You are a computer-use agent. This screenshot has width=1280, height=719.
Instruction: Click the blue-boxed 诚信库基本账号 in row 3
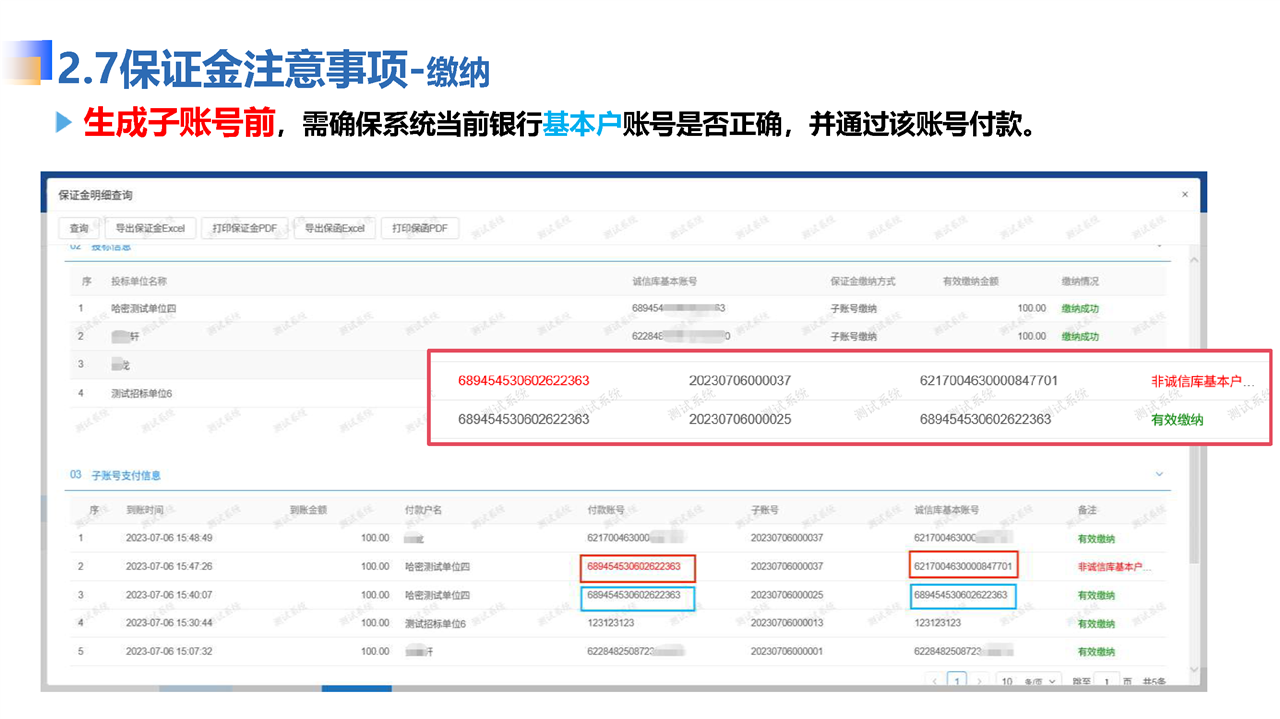tap(963, 595)
